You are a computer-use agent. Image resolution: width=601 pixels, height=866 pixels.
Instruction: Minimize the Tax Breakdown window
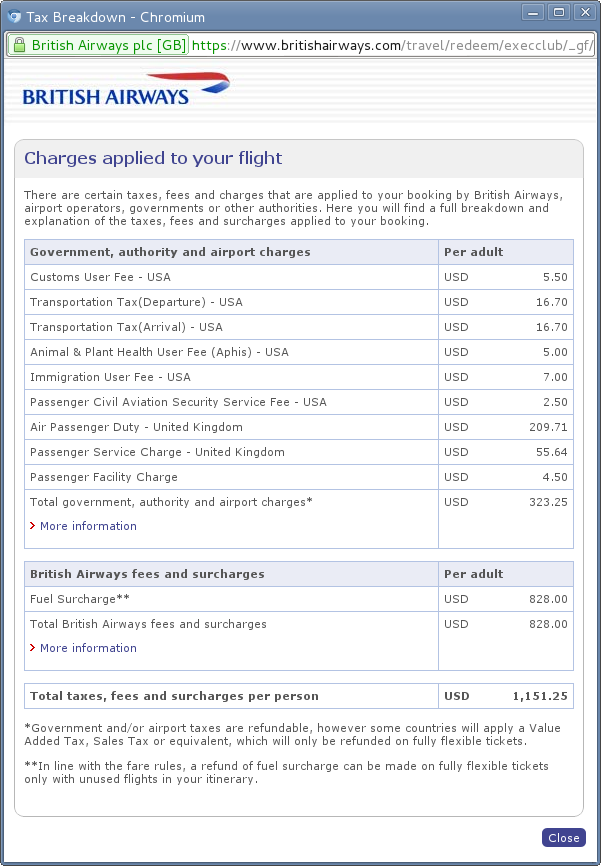point(535,13)
